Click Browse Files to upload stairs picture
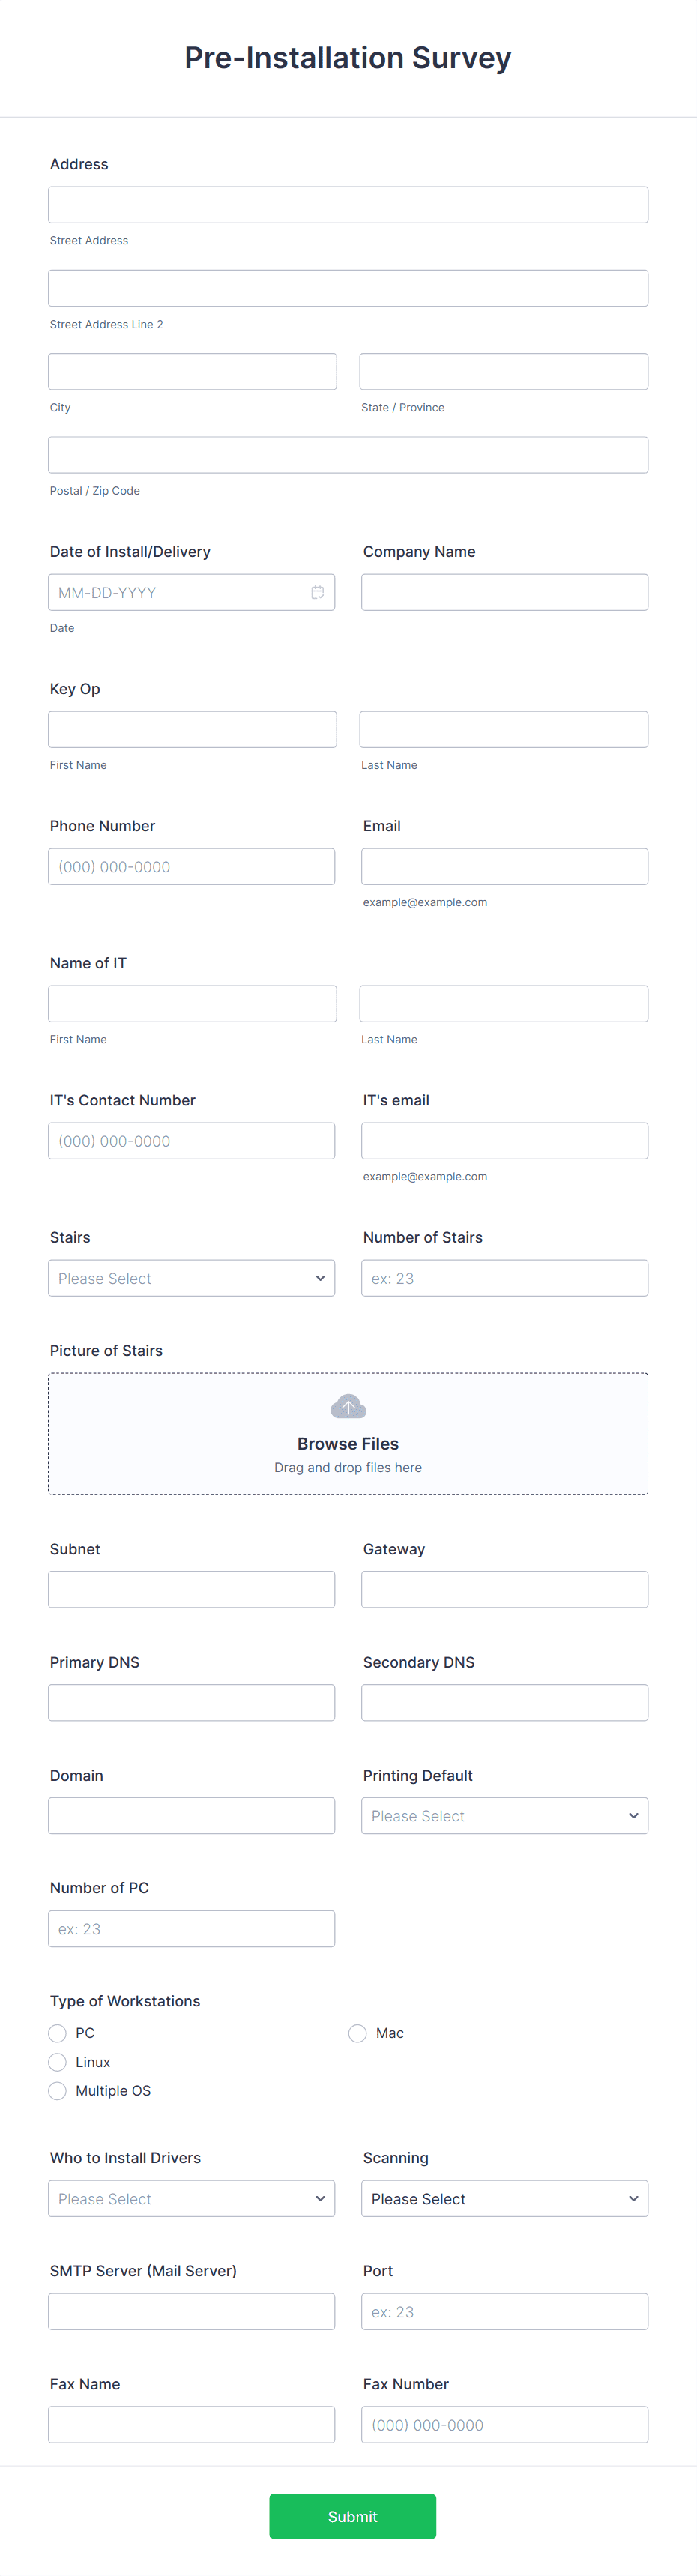 click(347, 1443)
